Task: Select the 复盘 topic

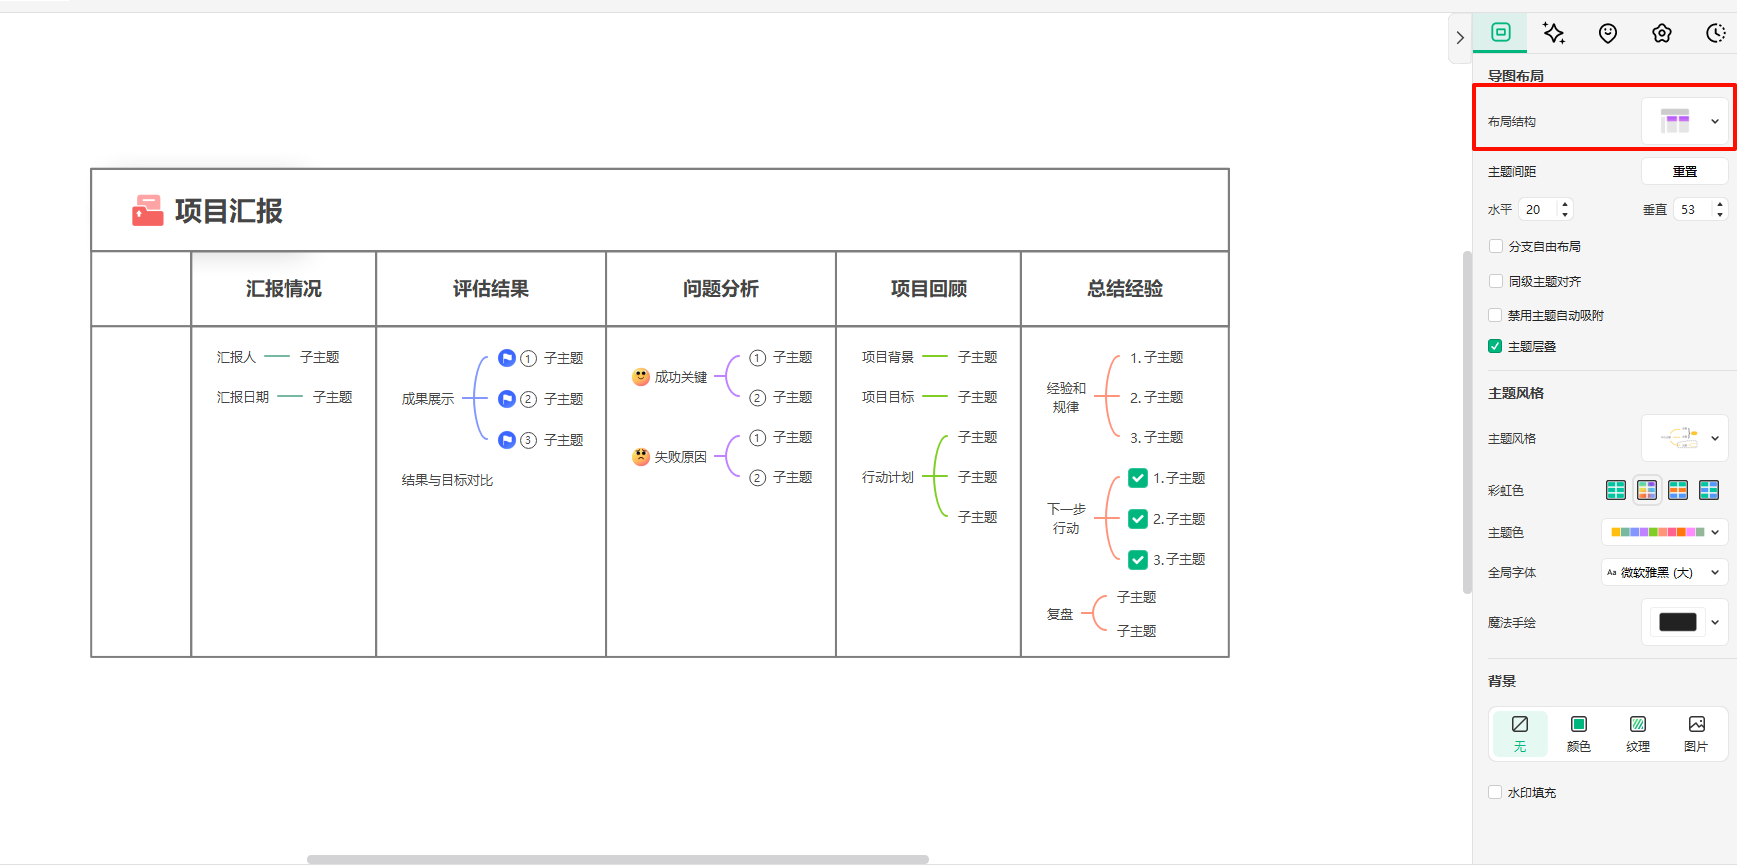Action: pos(1060,614)
